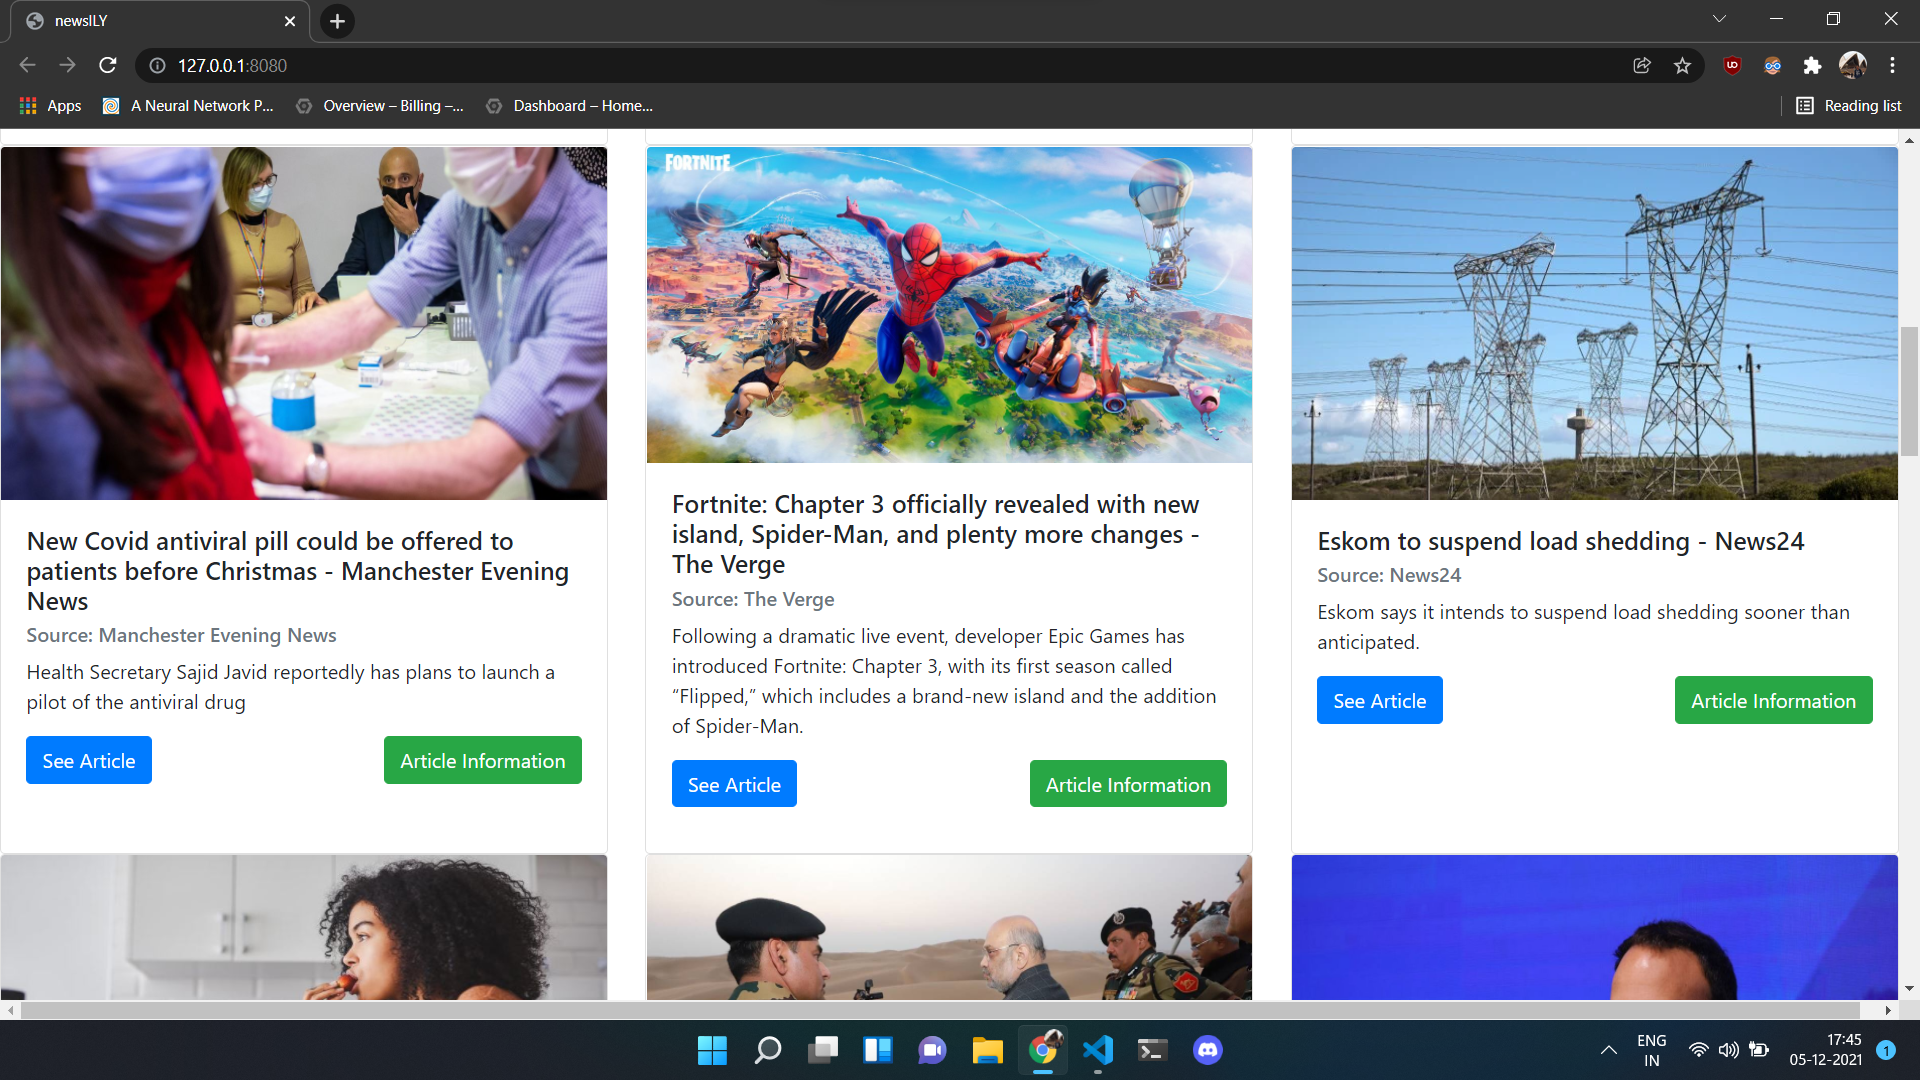The height and width of the screenshot is (1080, 1920).
Task: Open the Apps bookmarks shortcut
Action: [x=50, y=106]
